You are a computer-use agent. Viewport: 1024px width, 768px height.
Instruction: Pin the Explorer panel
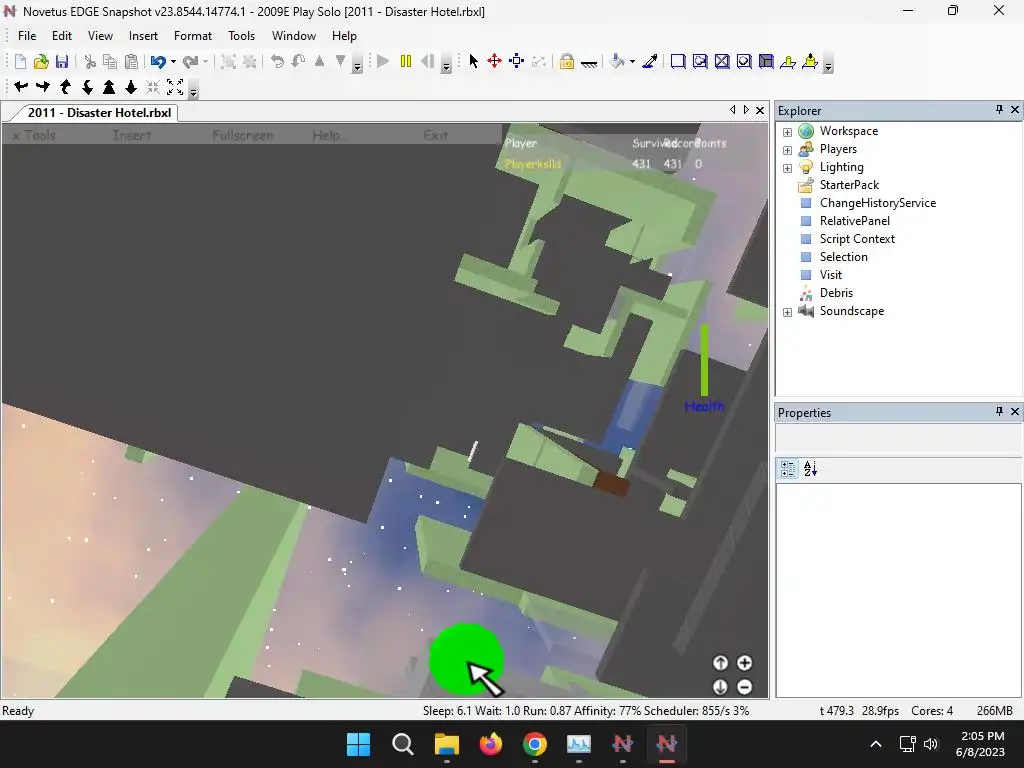pyautogui.click(x=999, y=110)
